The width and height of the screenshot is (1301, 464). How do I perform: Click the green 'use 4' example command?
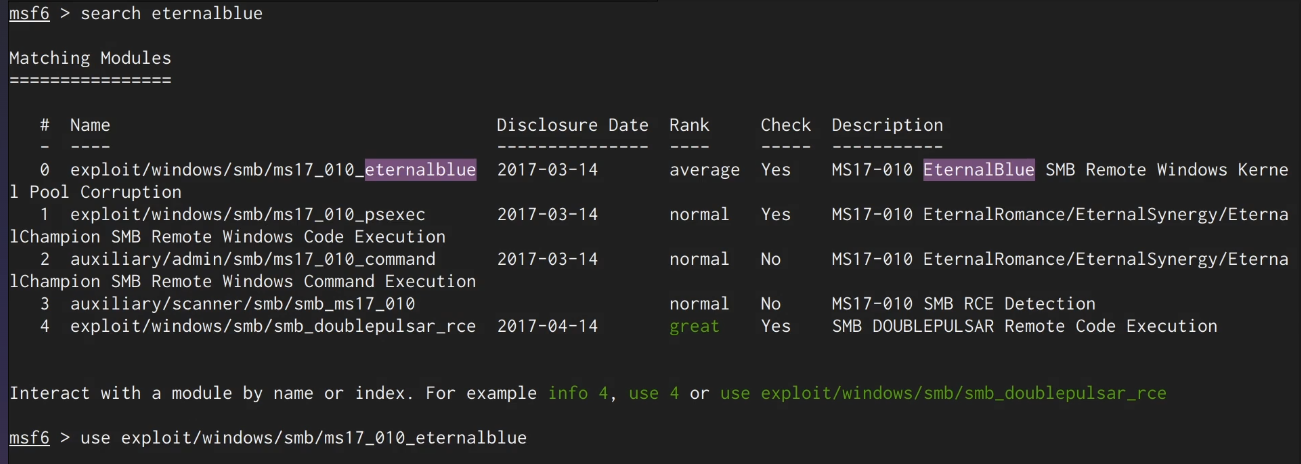pyautogui.click(x=653, y=393)
